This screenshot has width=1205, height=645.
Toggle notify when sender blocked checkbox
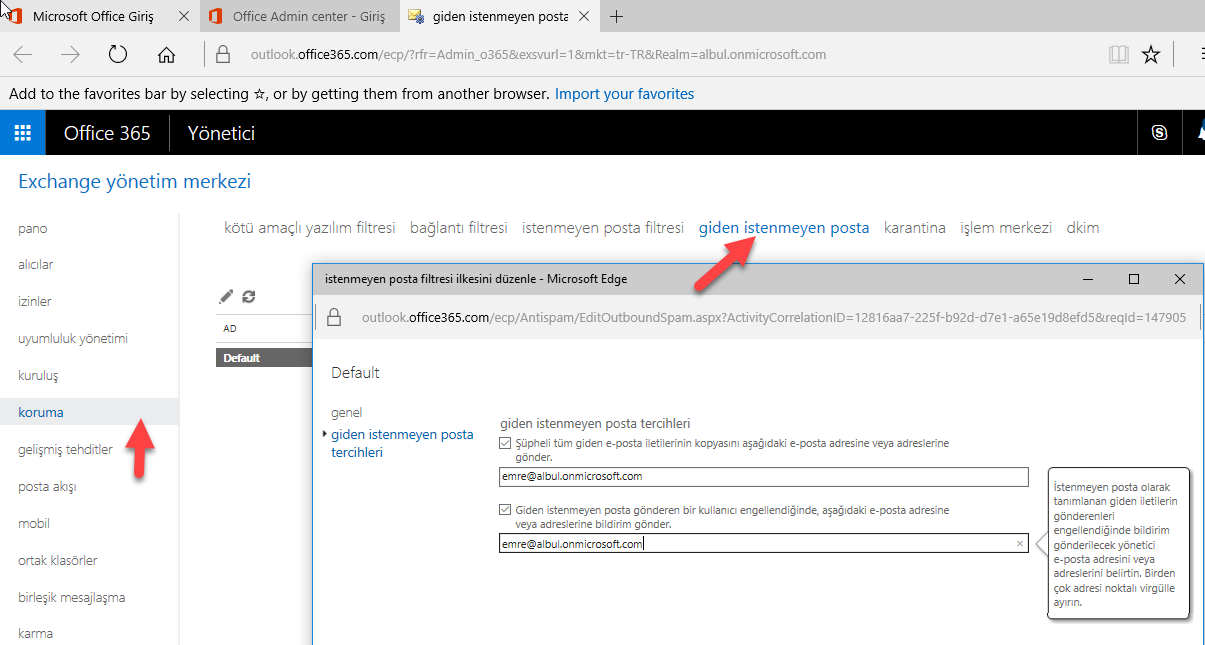505,510
